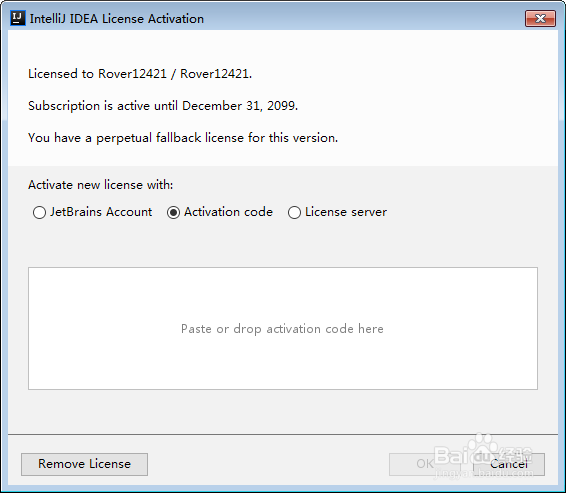Click the 'JetBrains Account' option label text
Viewport: 566px width, 493px height.
(x=101, y=212)
